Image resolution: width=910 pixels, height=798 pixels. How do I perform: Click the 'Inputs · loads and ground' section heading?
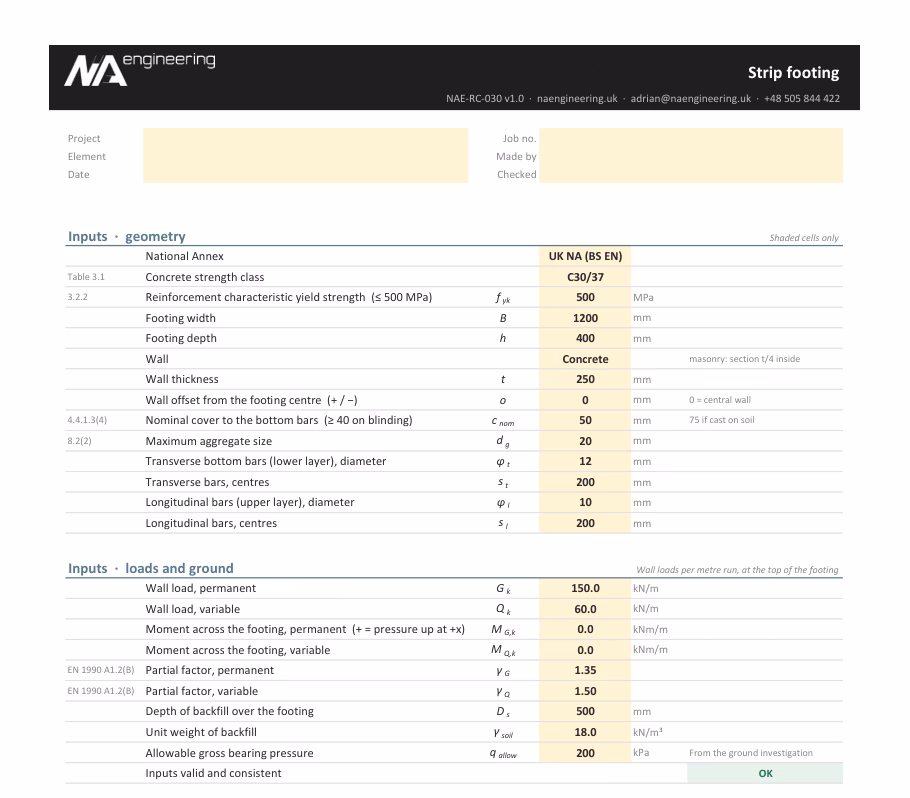[x=151, y=568]
